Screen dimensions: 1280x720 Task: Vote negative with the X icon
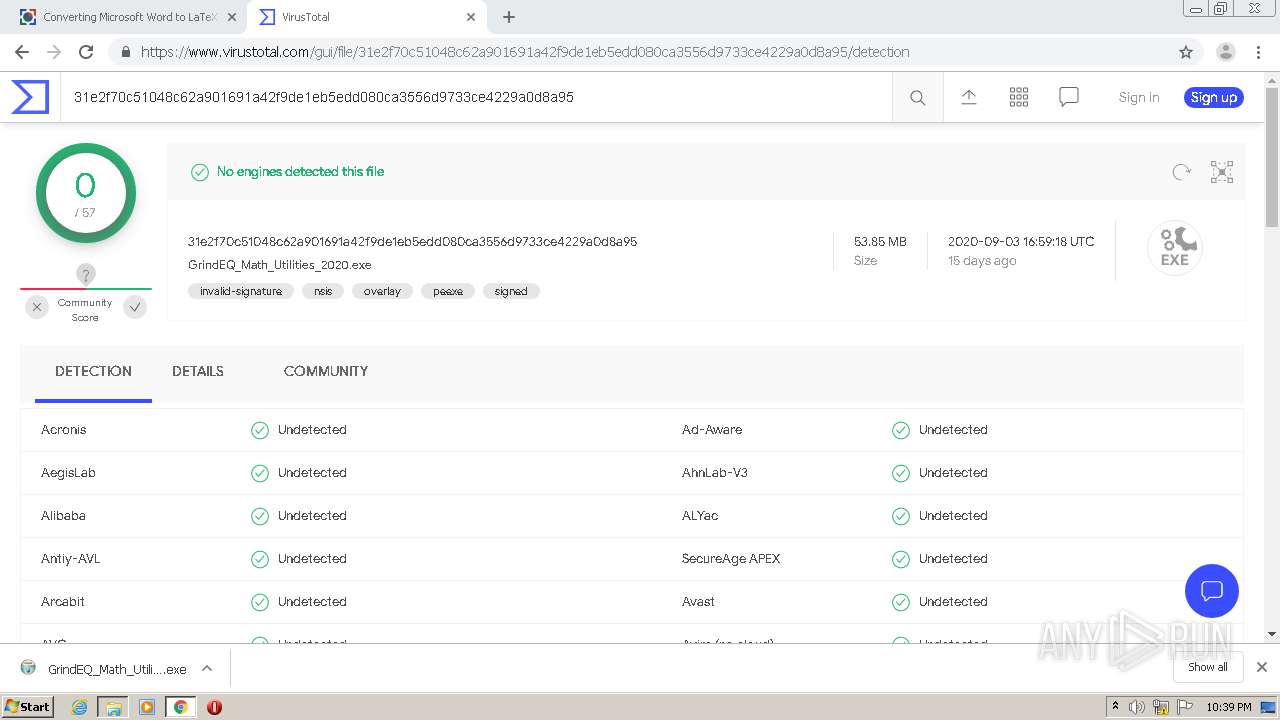[37, 307]
